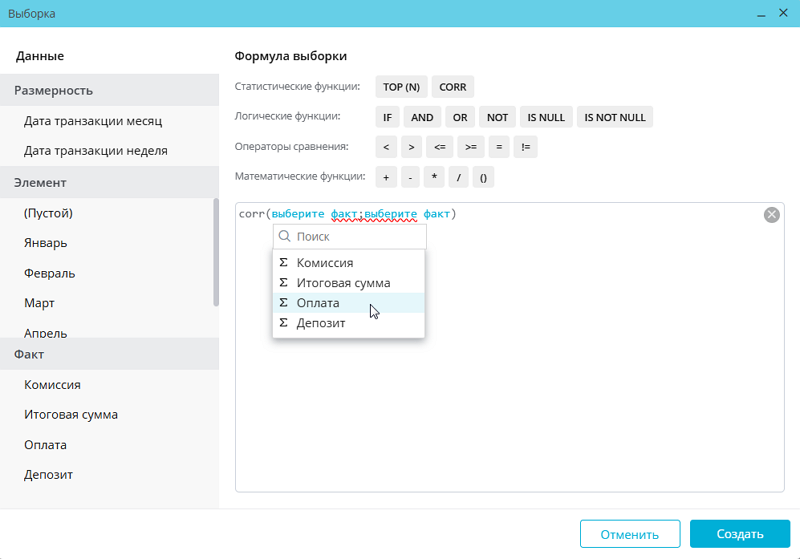Click the second выберите факт placeholder
The height and width of the screenshot is (559, 800).
pyautogui.click(x=409, y=214)
